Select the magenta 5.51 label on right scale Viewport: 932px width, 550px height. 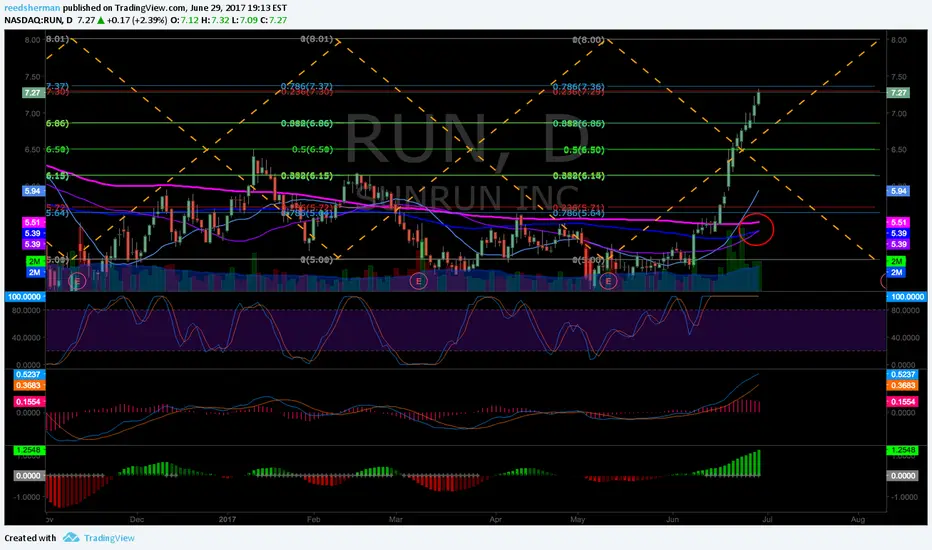[898, 222]
